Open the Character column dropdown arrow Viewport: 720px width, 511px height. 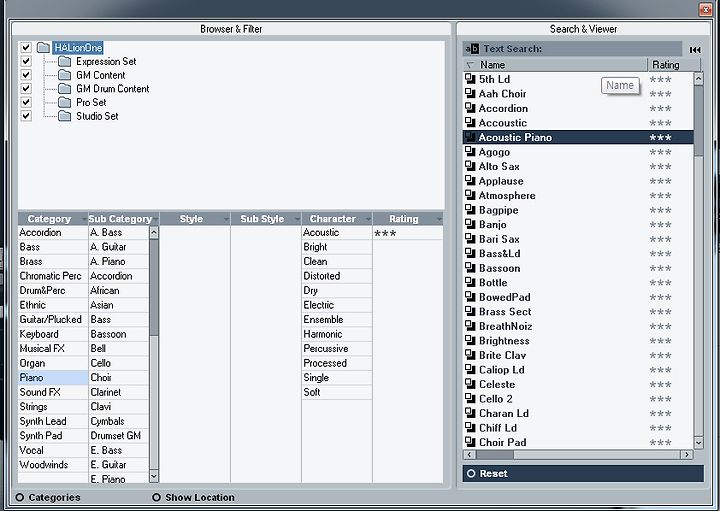(368, 219)
